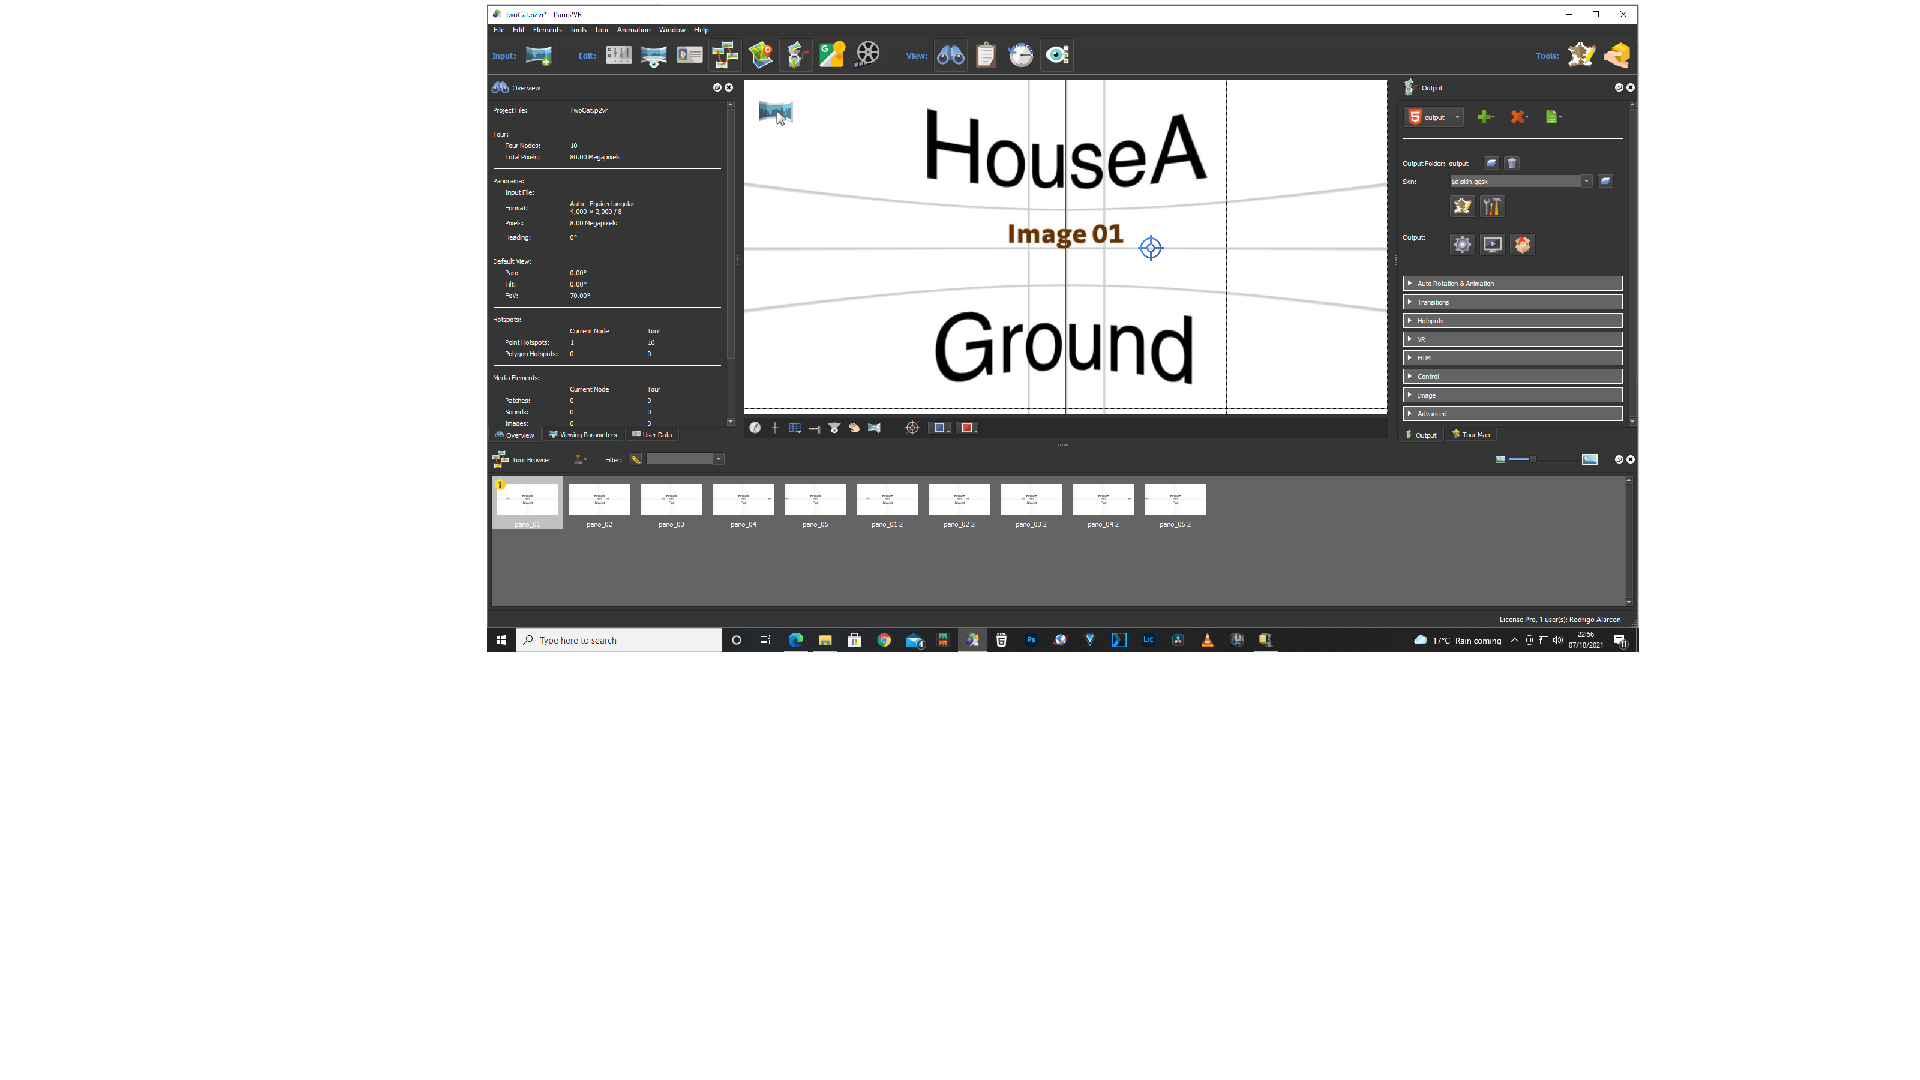Toggle the hand drag mode icon
Viewport: 1920px width, 1080px height.
pyautogui.click(x=854, y=428)
